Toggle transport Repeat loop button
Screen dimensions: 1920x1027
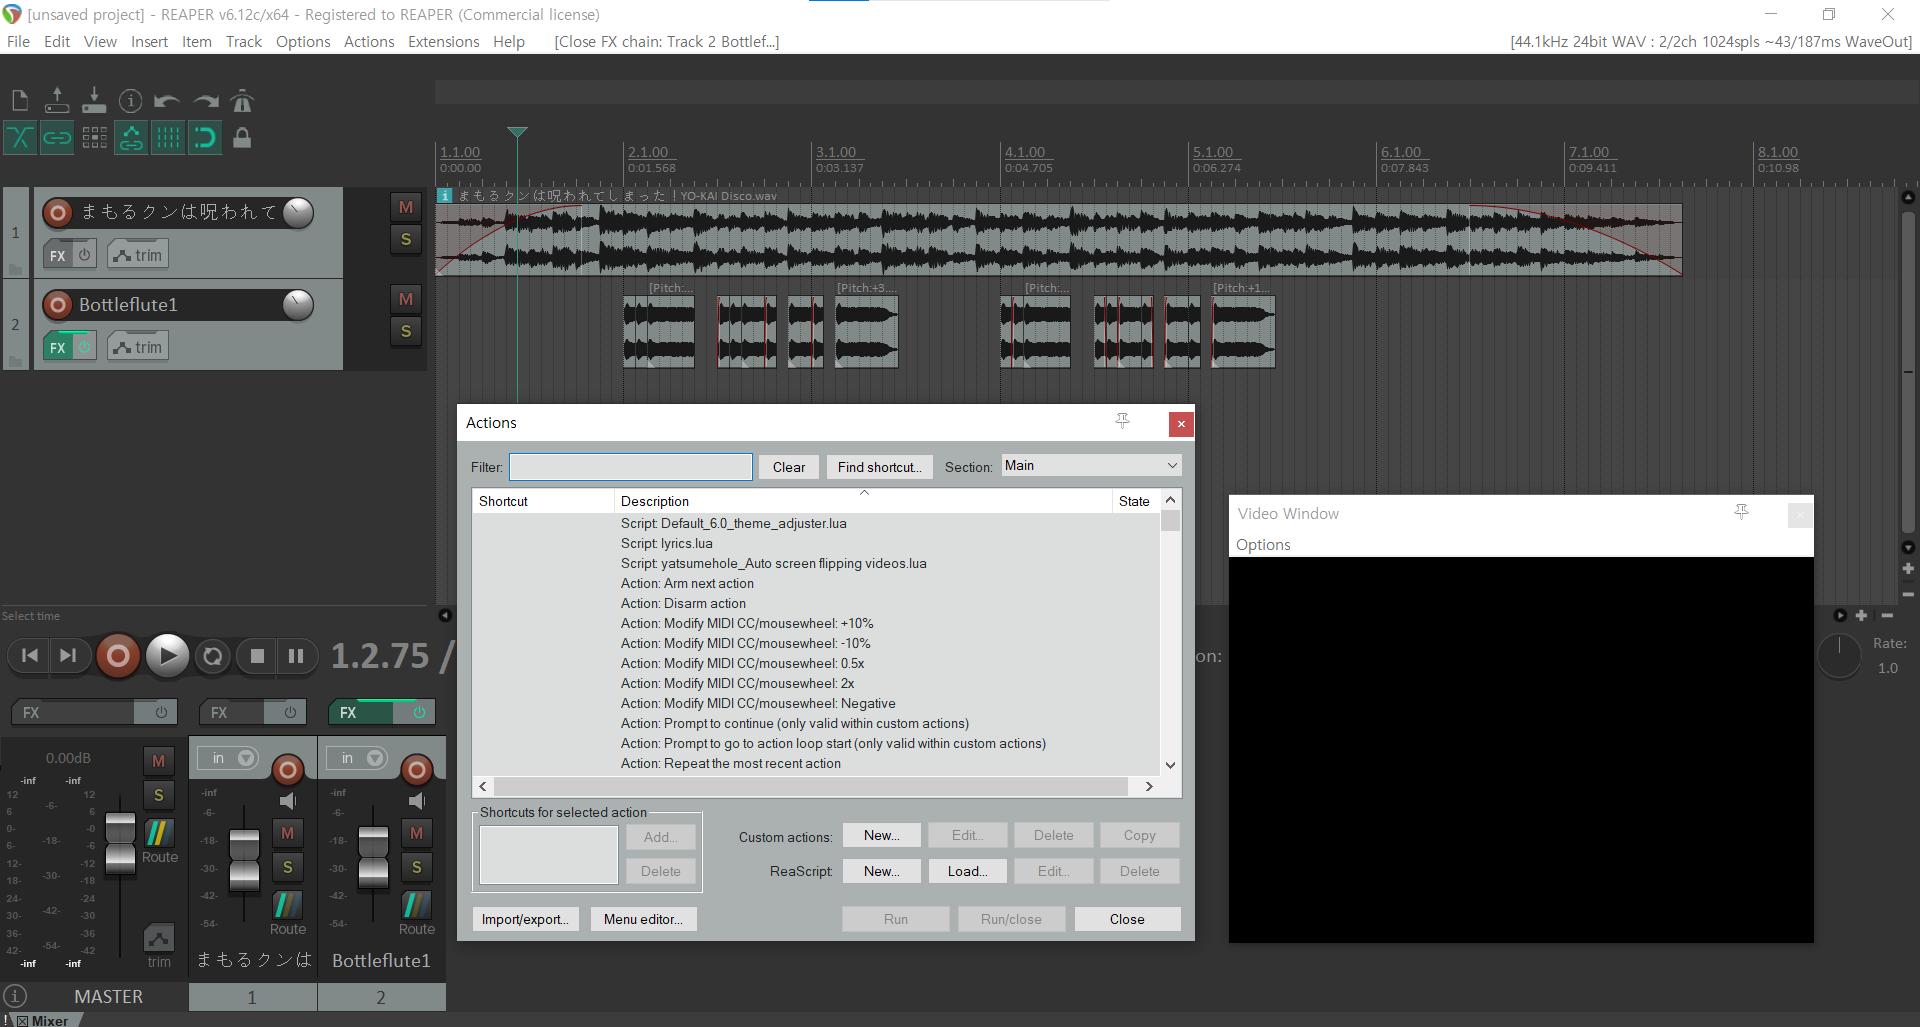tap(212, 656)
